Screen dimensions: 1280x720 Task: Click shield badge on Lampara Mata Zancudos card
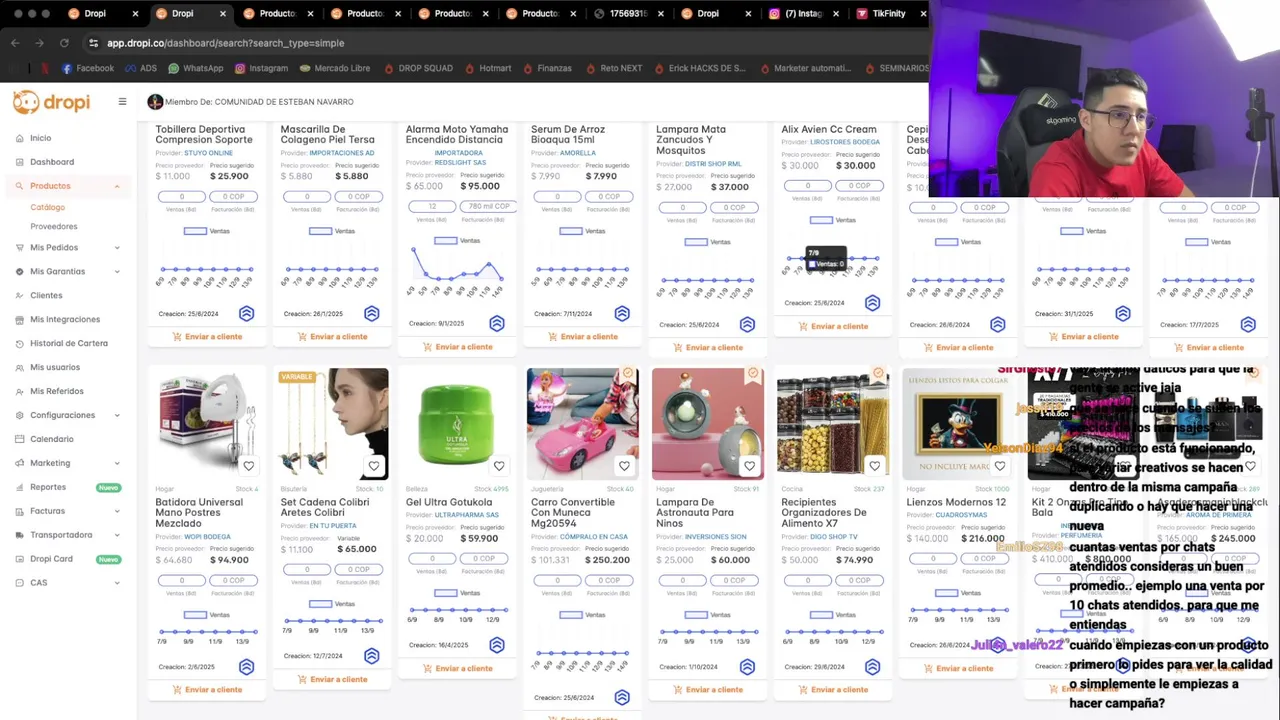point(747,325)
